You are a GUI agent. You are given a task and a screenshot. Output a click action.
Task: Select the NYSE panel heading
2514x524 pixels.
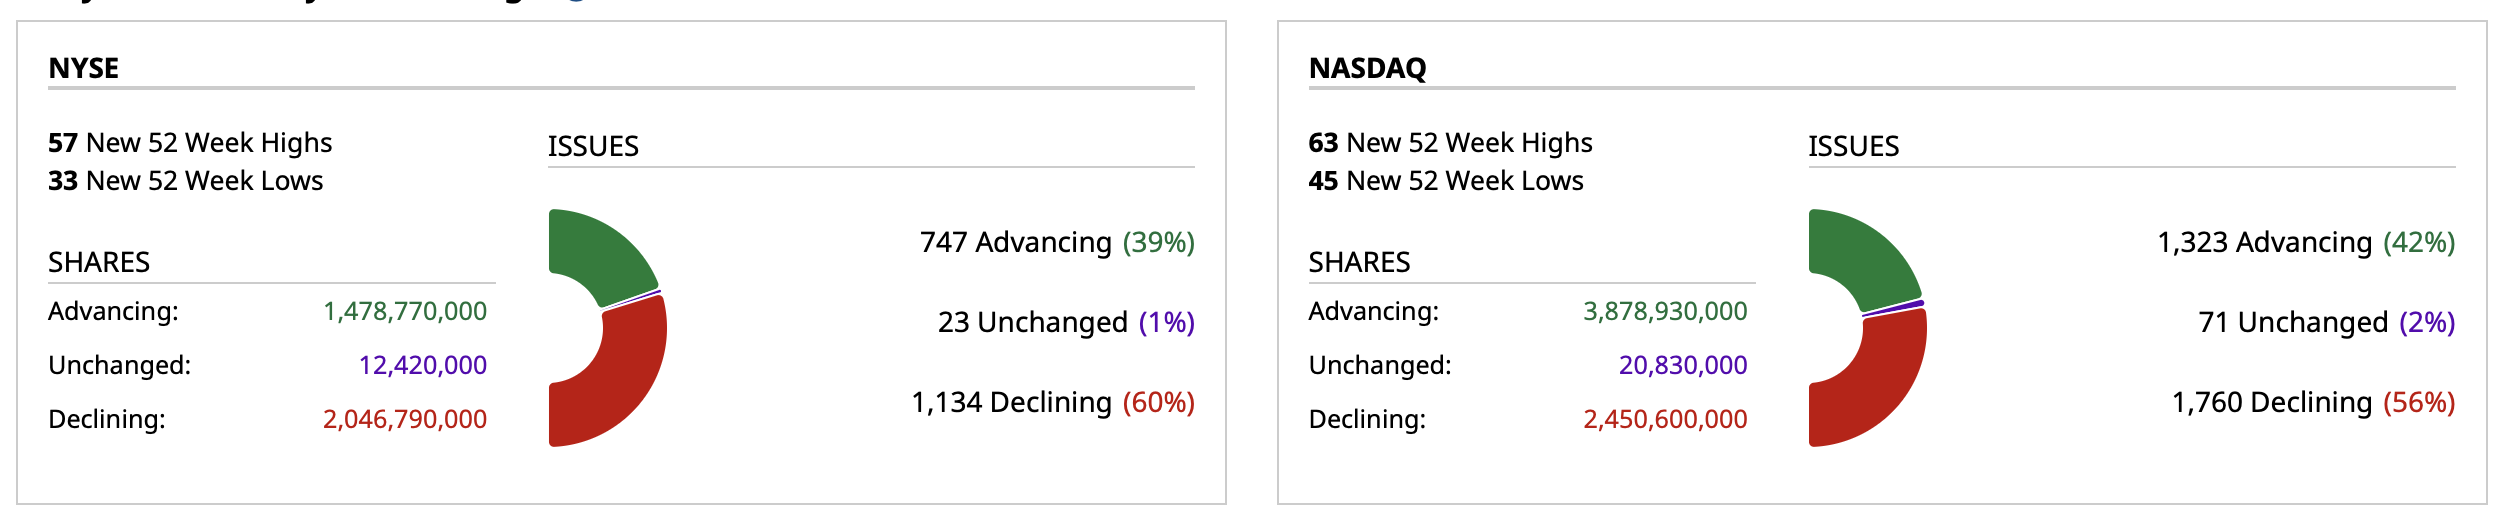tap(84, 68)
